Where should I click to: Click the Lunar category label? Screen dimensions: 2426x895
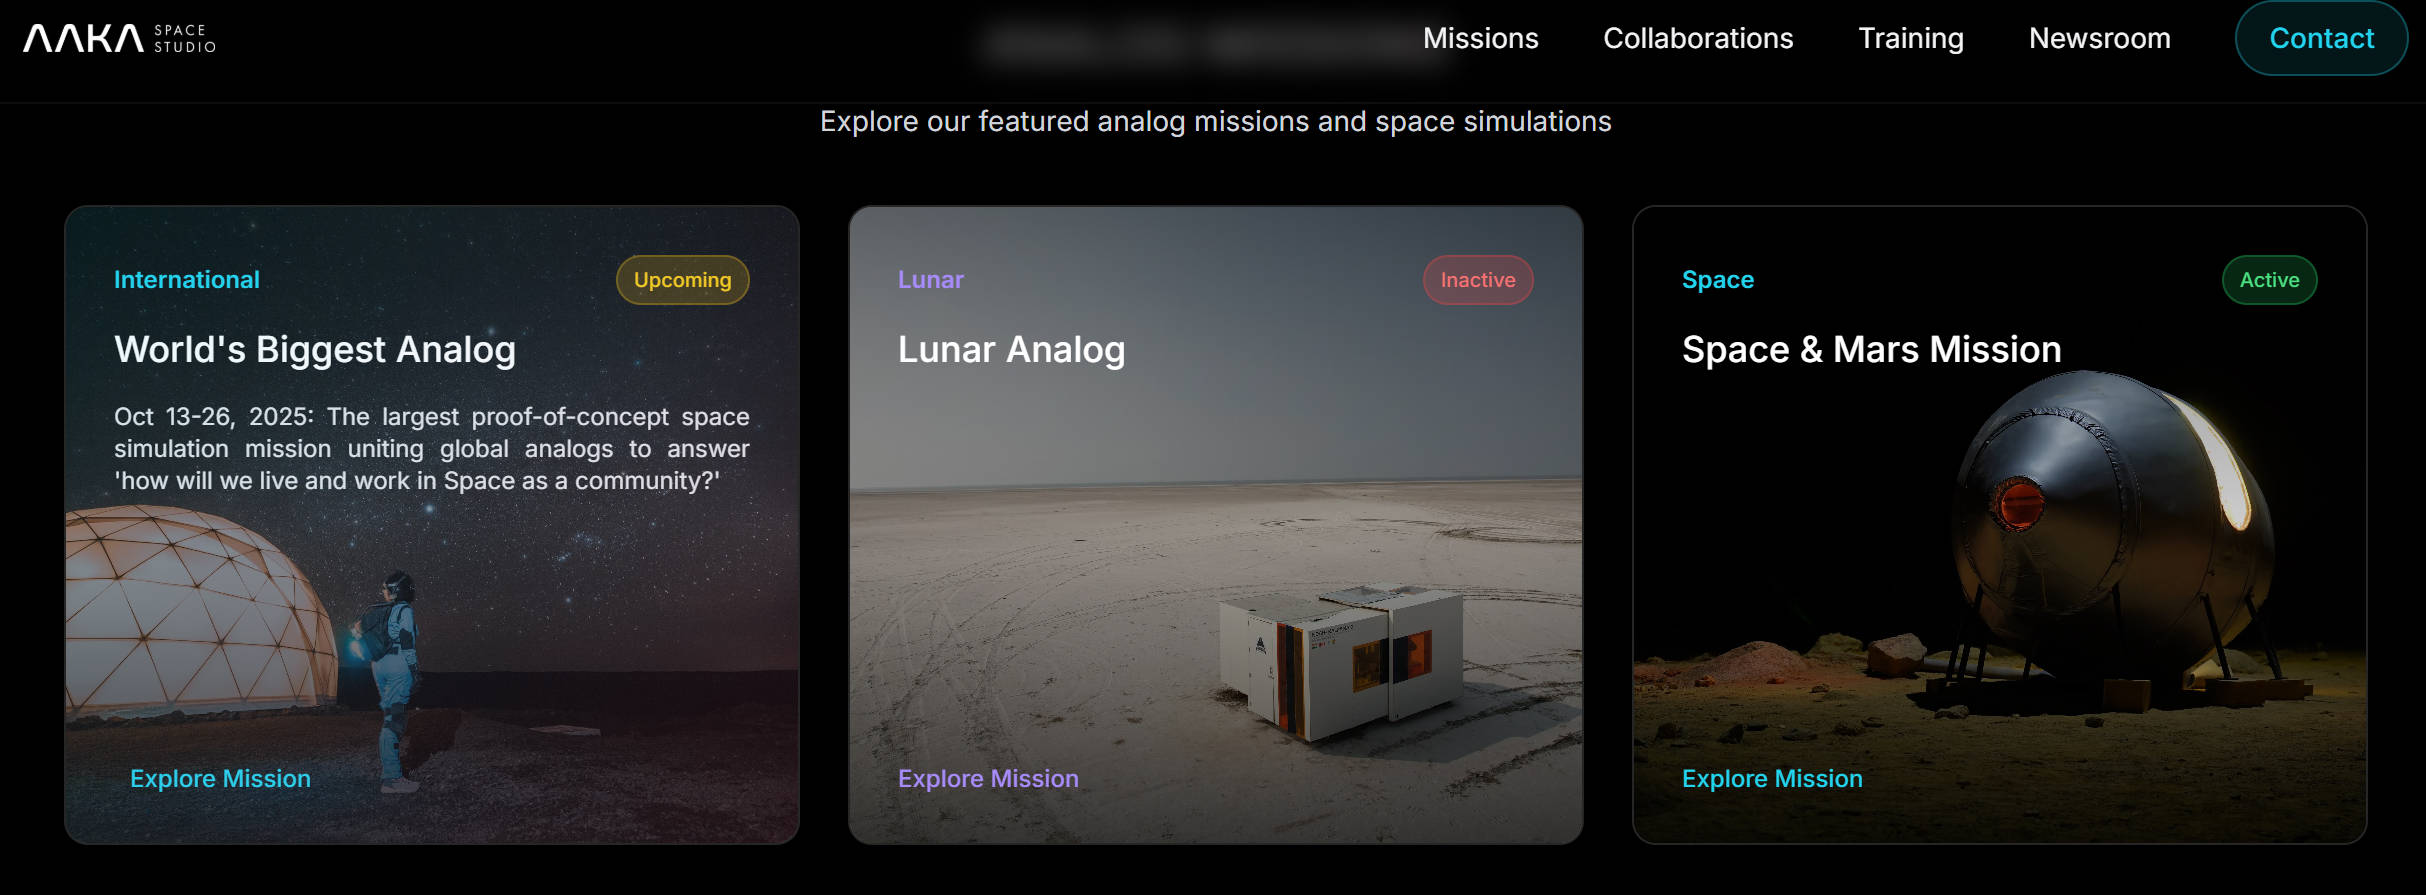(x=931, y=280)
